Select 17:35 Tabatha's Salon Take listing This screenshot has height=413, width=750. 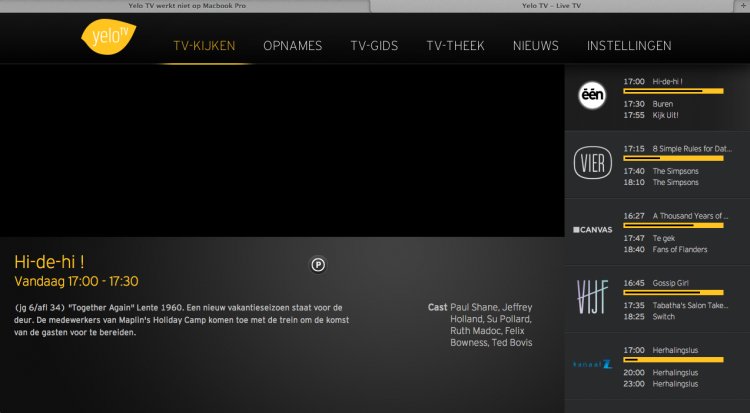675,305
